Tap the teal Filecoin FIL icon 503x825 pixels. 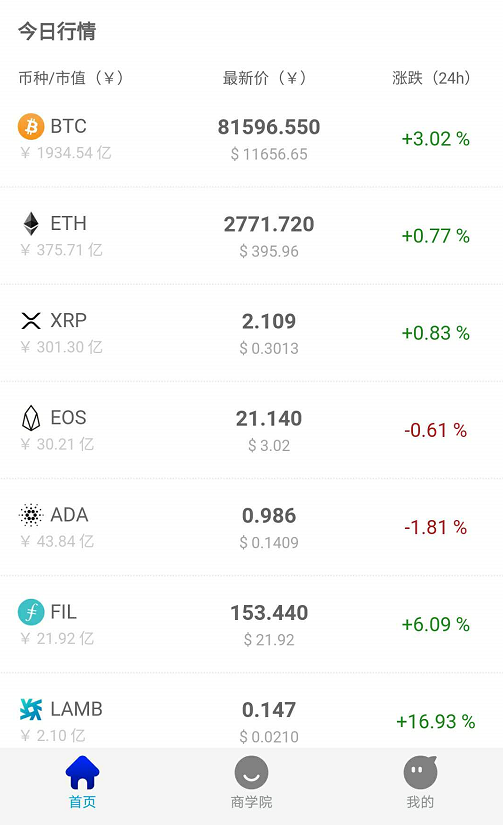[x=31, y=612]
